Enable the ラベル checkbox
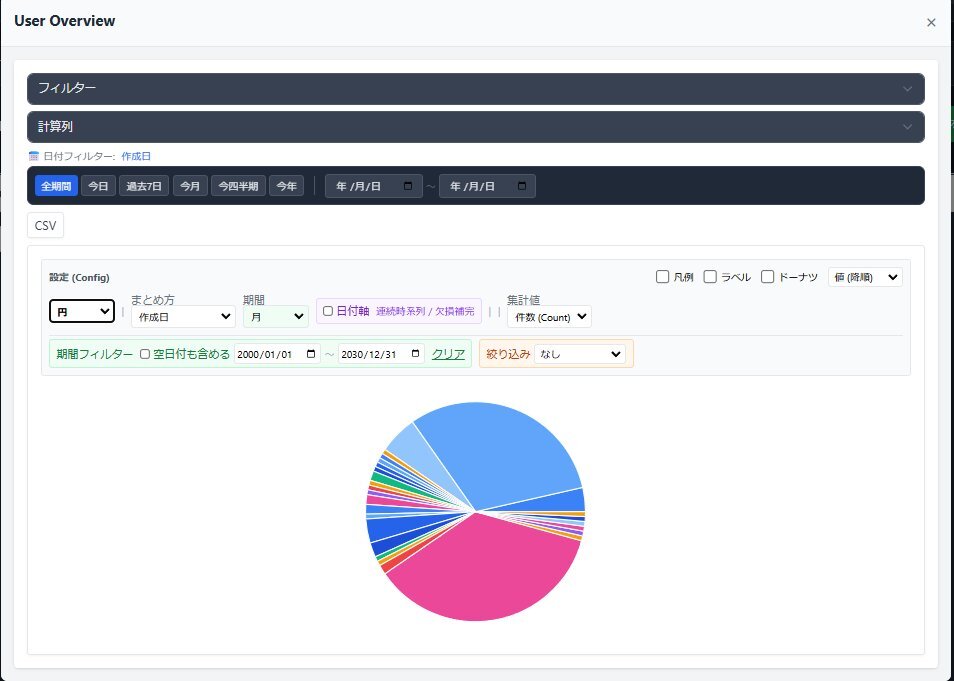This screenshot has width=954, height=681. [x=710, y=277]
